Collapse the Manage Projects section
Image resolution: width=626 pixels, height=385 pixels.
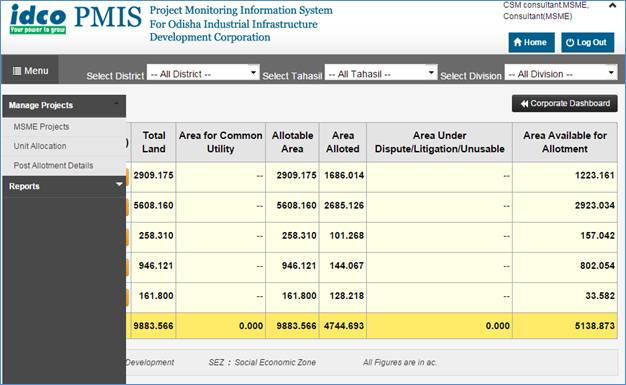point(64,105)
